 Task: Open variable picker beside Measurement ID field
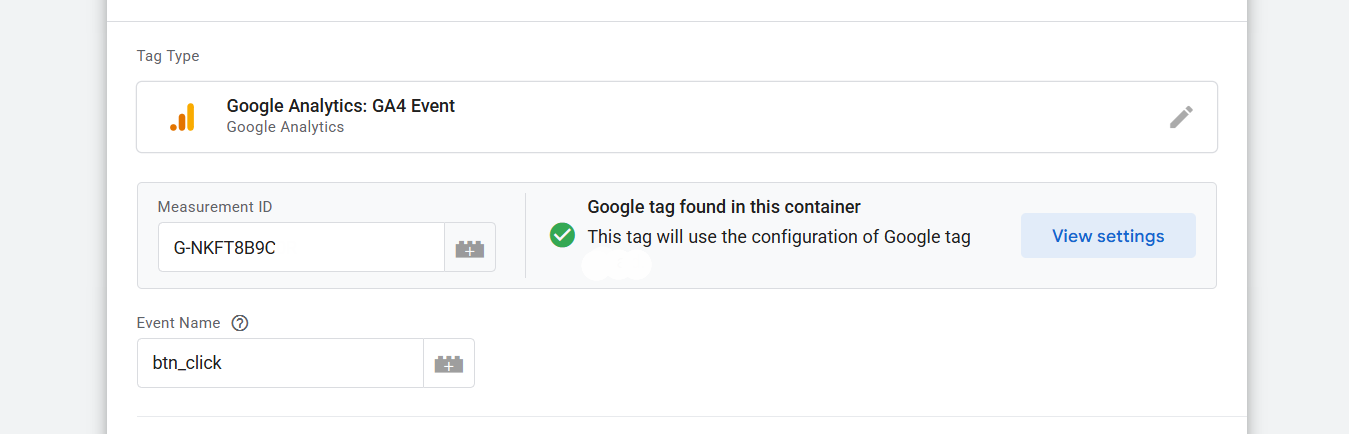[470, 248]
